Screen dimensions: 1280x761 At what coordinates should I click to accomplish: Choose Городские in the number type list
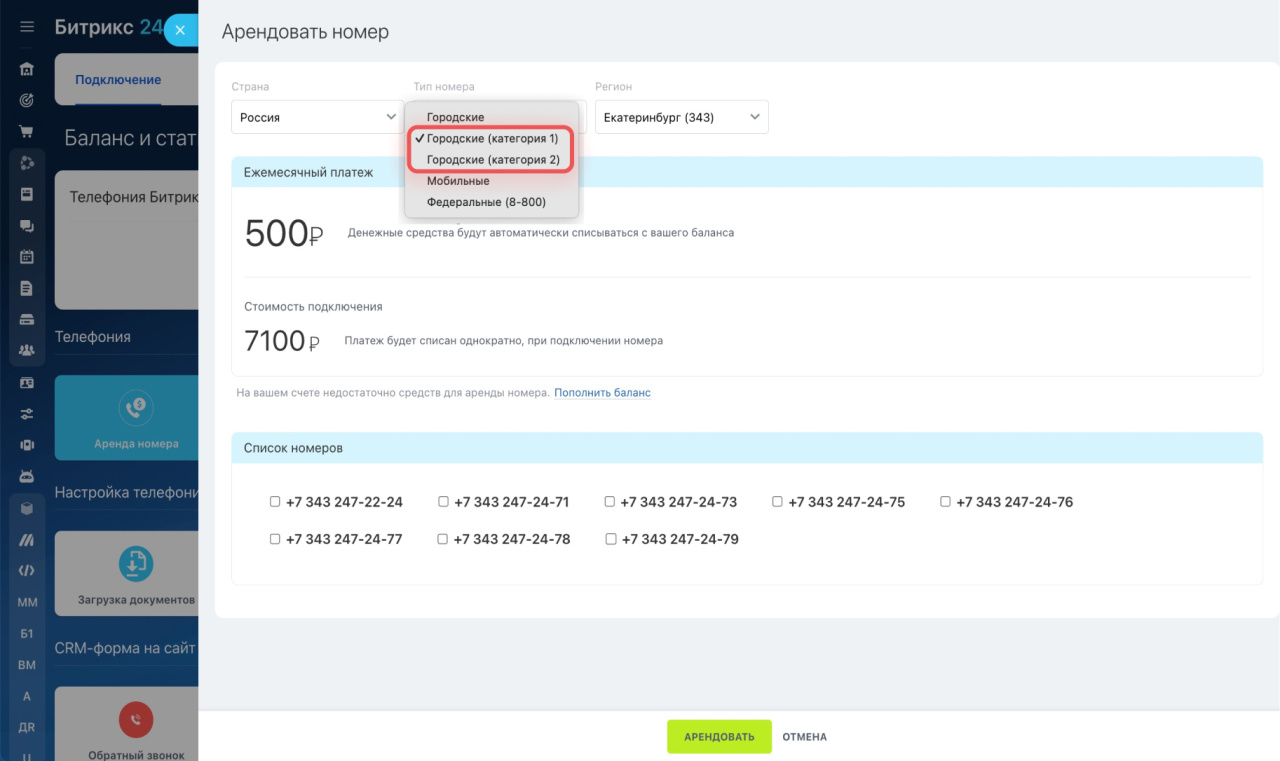point(491,117)
